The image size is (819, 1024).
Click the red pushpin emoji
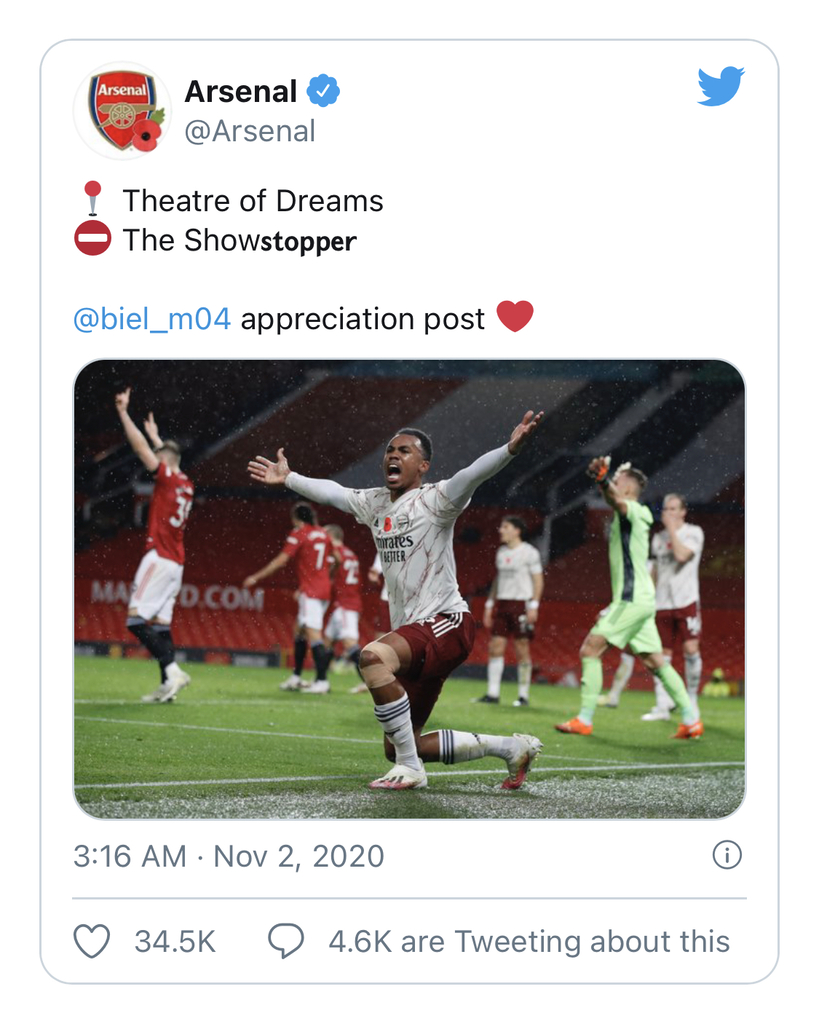(93, 199)
